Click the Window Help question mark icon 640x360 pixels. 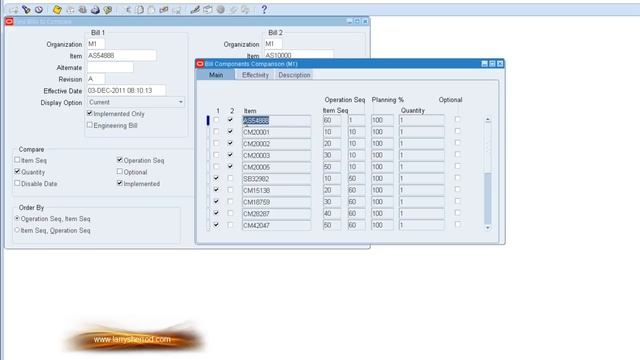(264, 9)
